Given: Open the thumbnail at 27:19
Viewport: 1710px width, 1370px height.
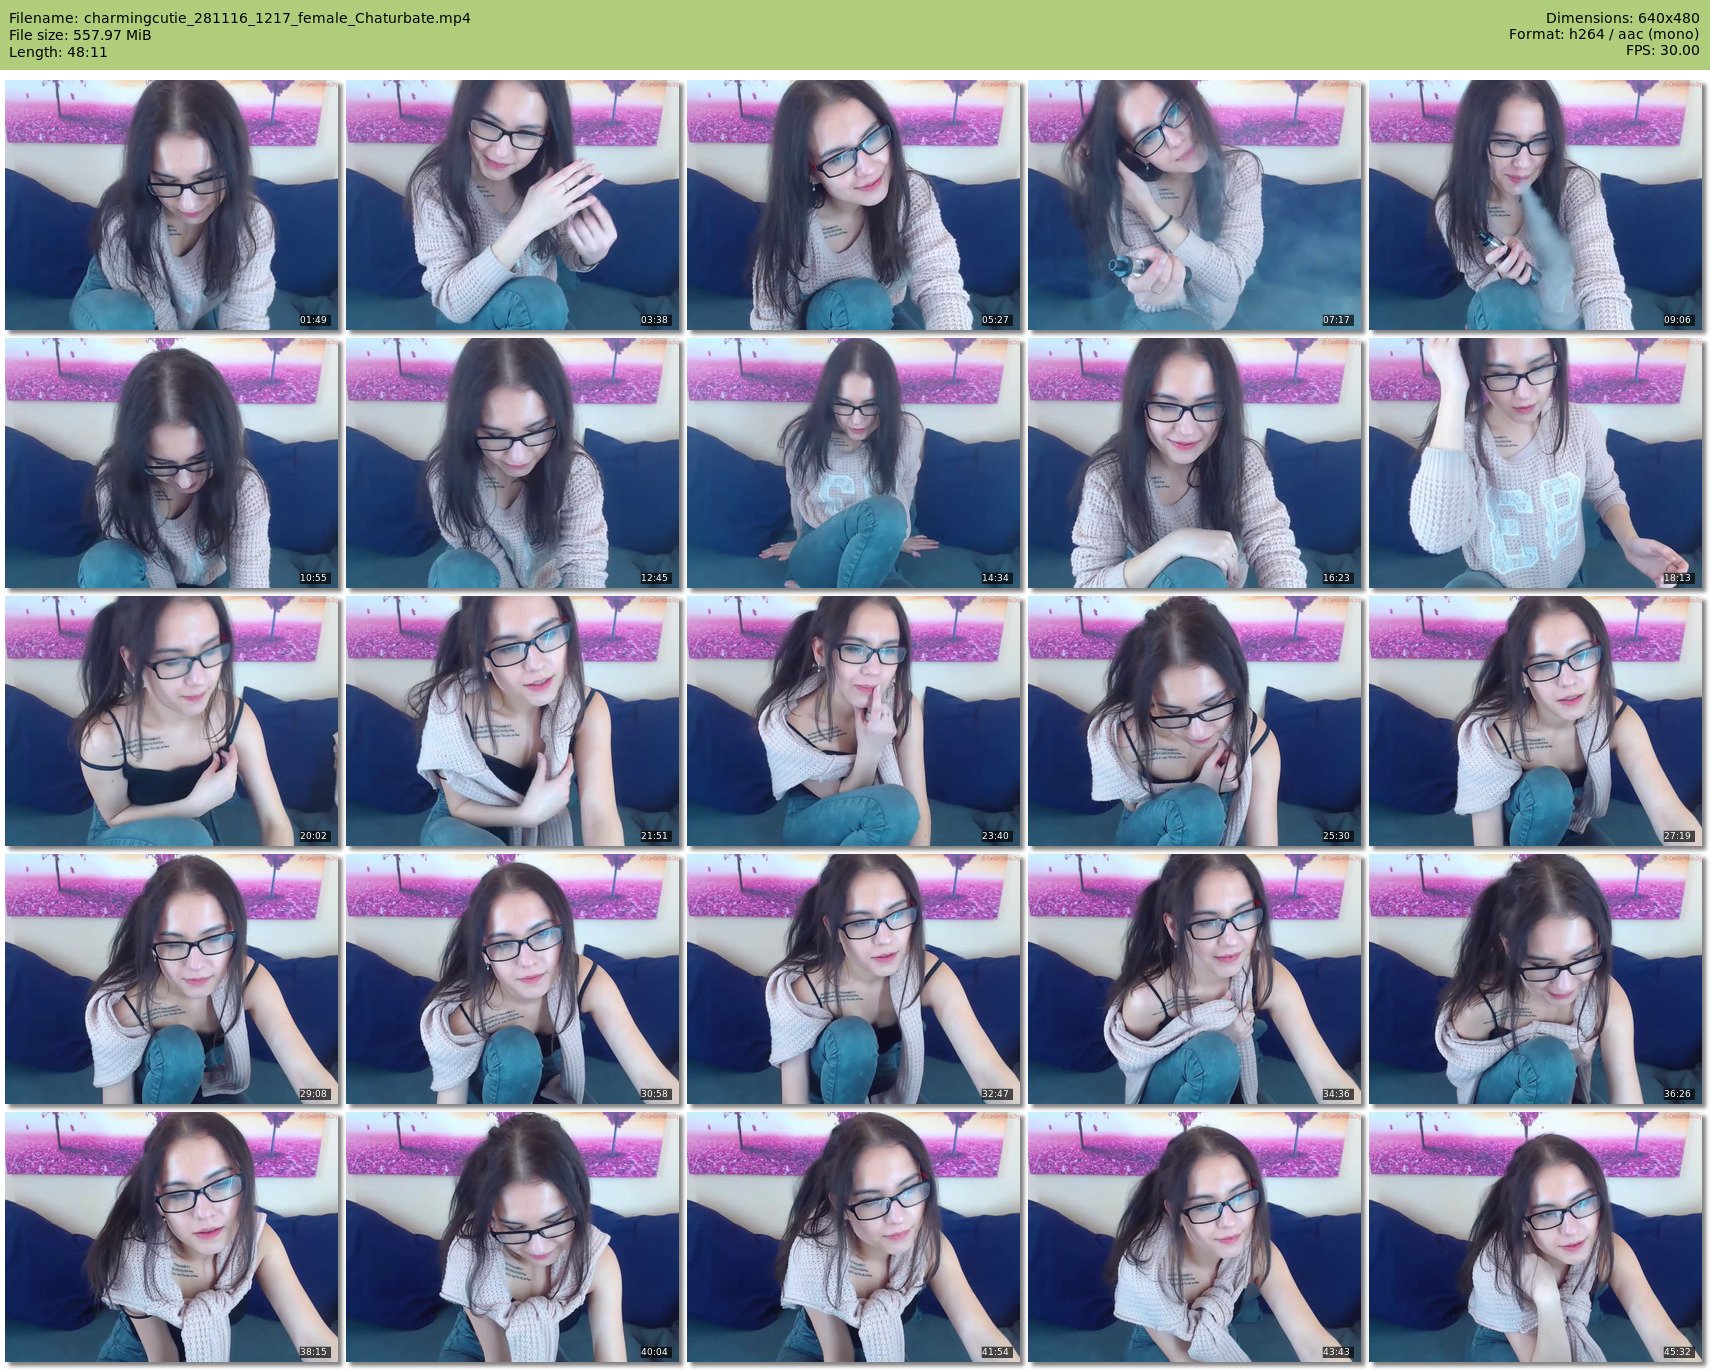Looking at the screenshot, I should [1535, 721].
